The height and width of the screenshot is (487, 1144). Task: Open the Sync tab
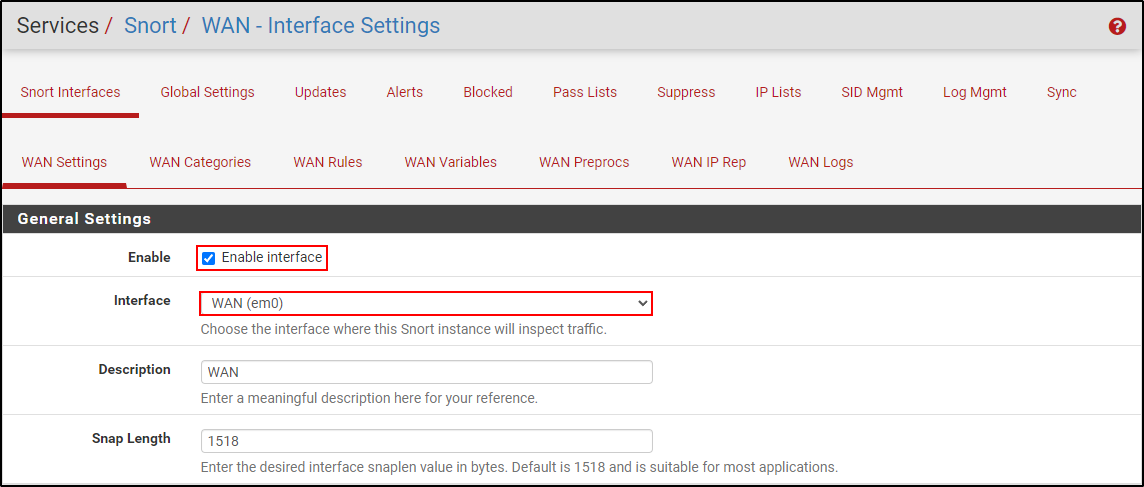[1062, 92]
